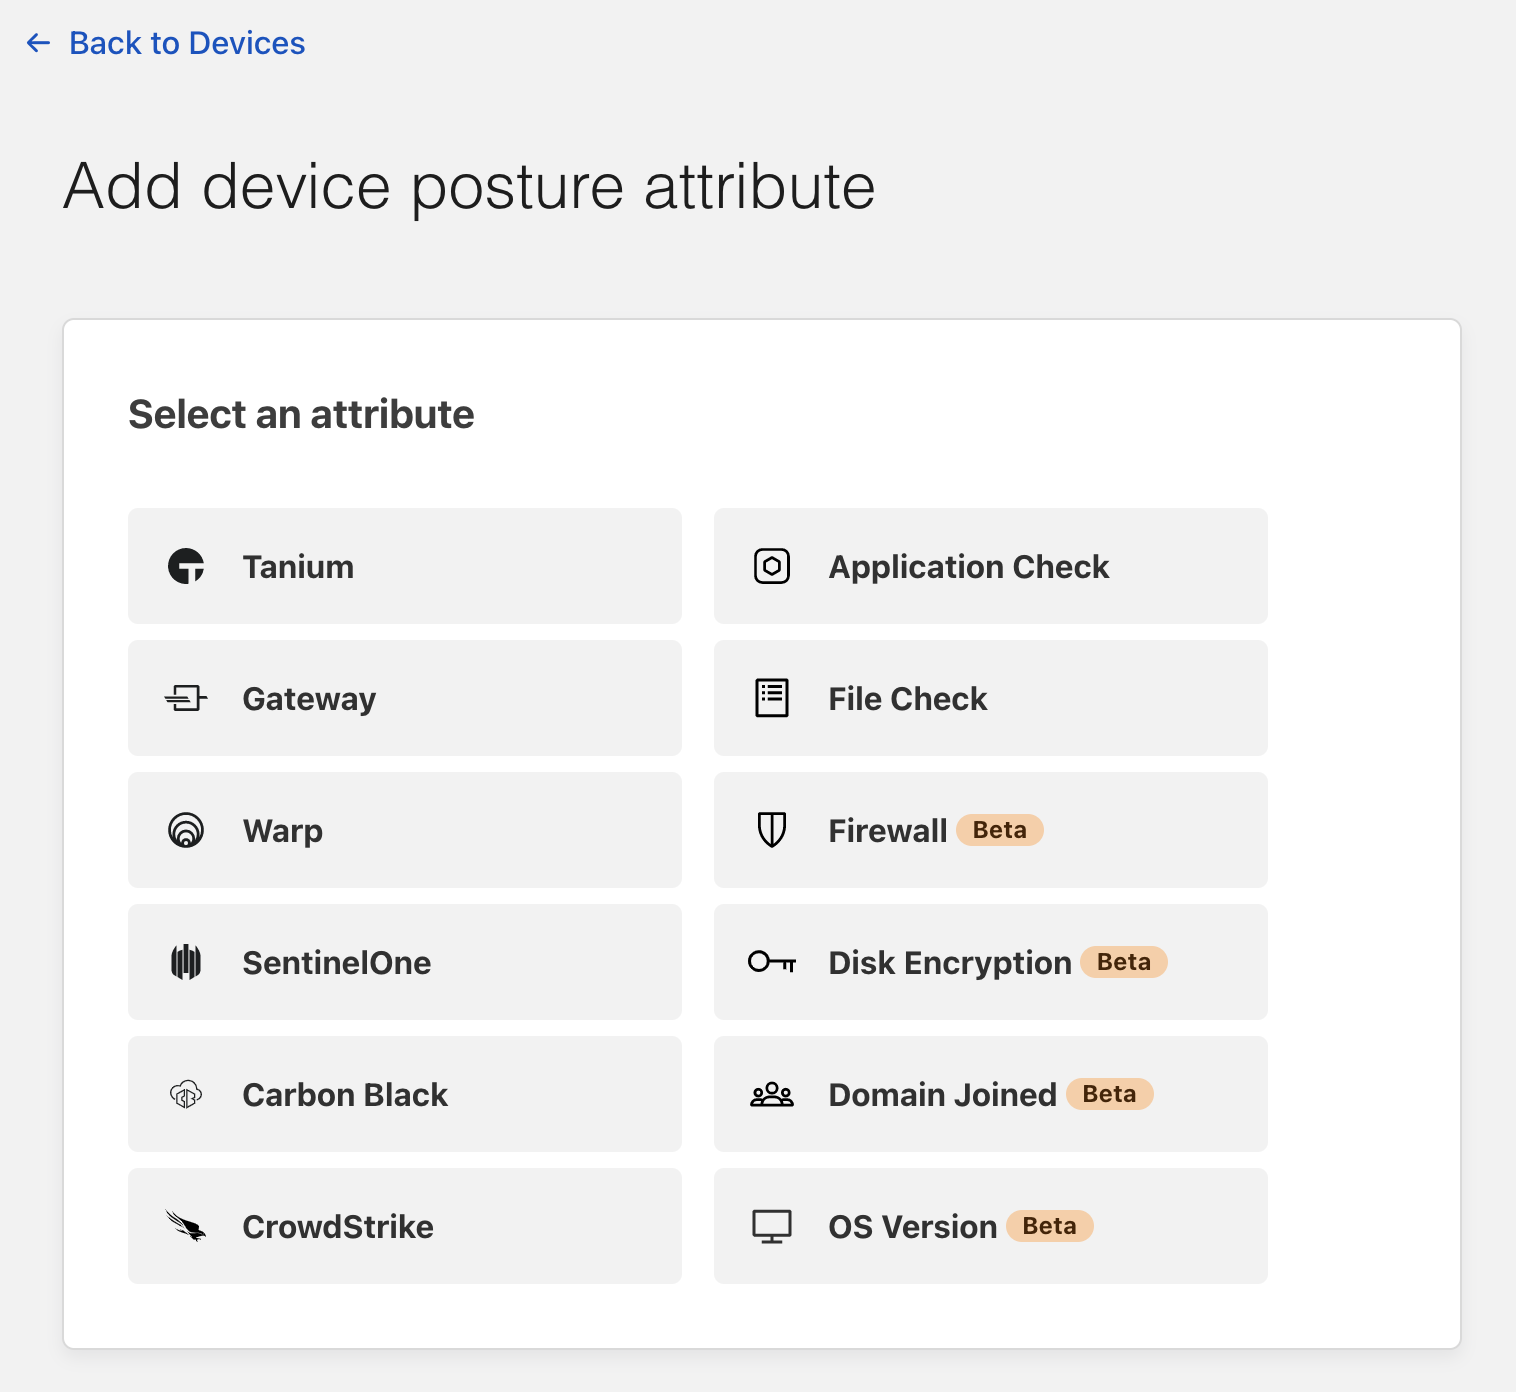The image size is (1516, 1392).
Task: Click the Tanium logo icon
Action: point(186,566)
